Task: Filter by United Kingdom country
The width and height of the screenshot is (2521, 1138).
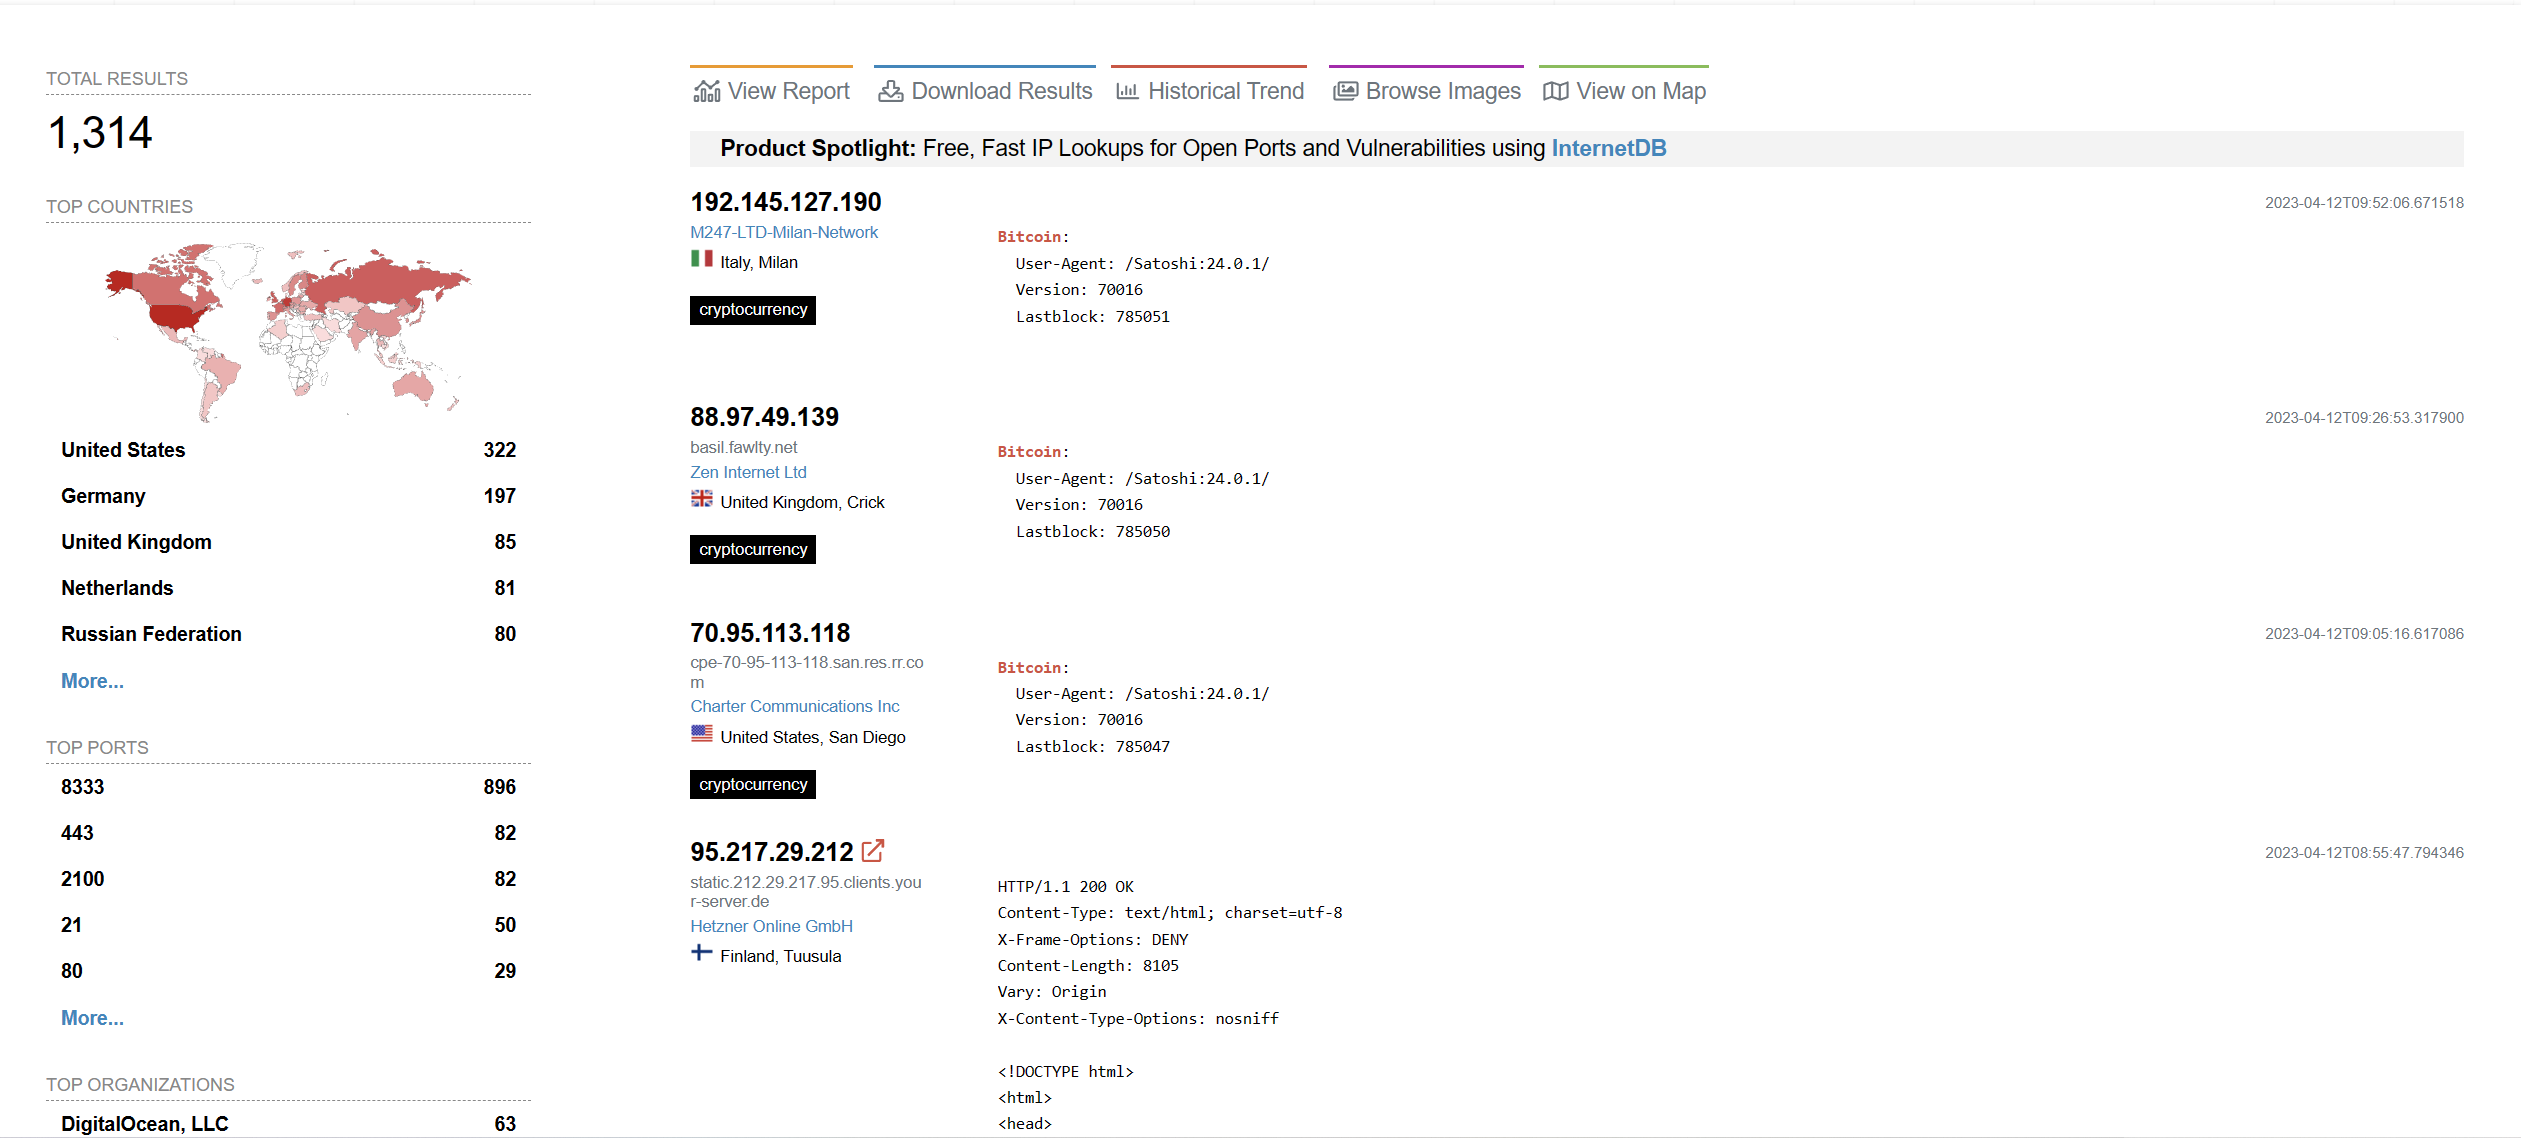Action: [288, 542]
